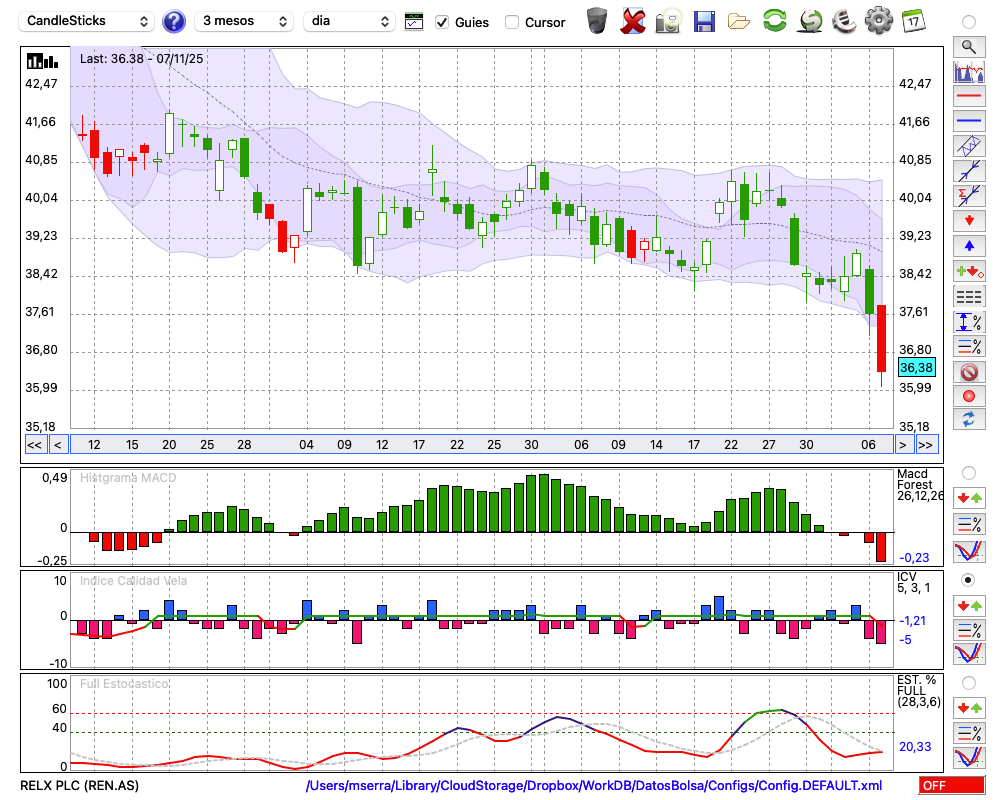Viewport: 1000px width, 800px height.
Task: Click the green dollar refresh icon
Action: (811, 21)
